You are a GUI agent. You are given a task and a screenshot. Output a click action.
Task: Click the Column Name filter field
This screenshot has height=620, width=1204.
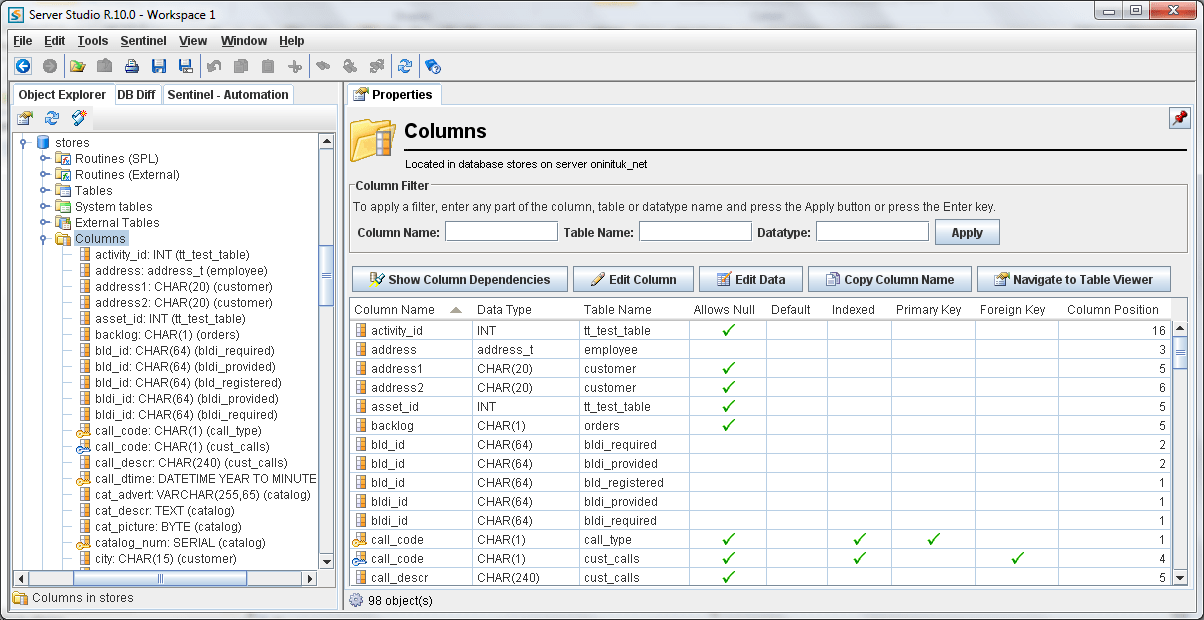501,232
